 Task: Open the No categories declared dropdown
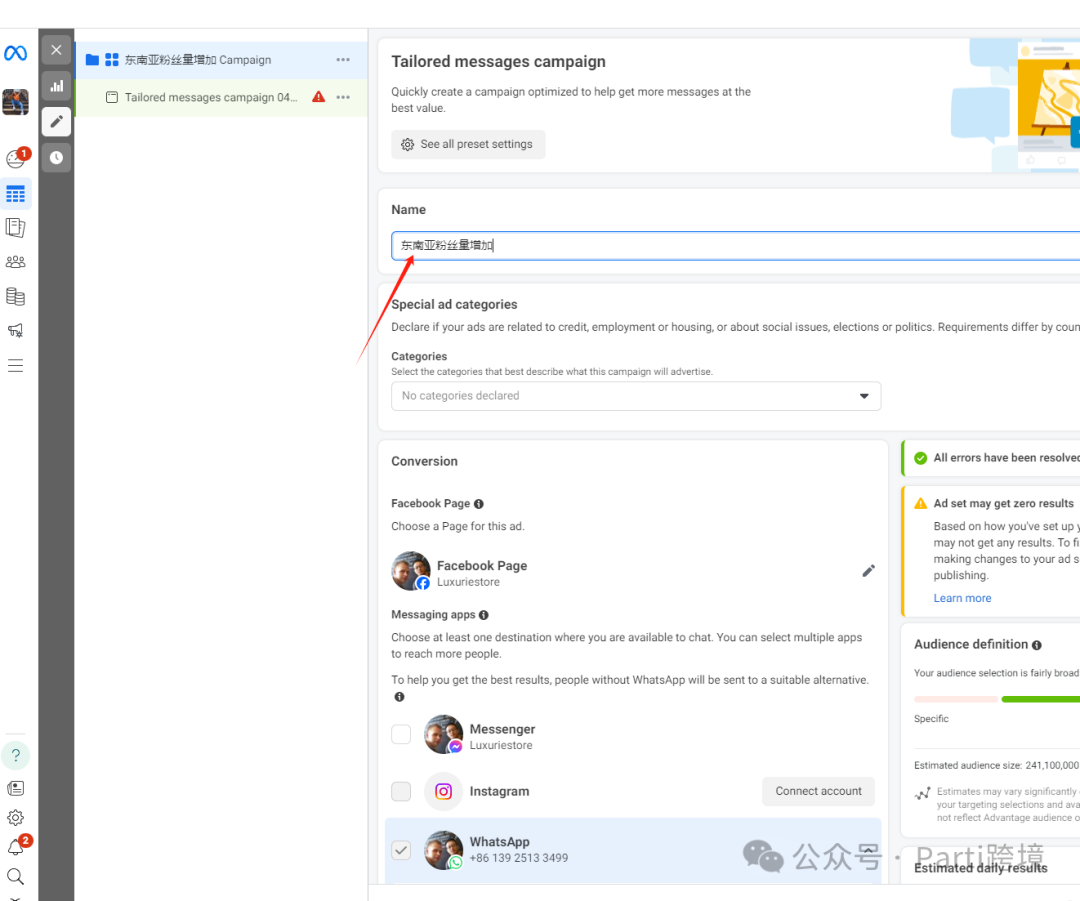tap(636, 396)
